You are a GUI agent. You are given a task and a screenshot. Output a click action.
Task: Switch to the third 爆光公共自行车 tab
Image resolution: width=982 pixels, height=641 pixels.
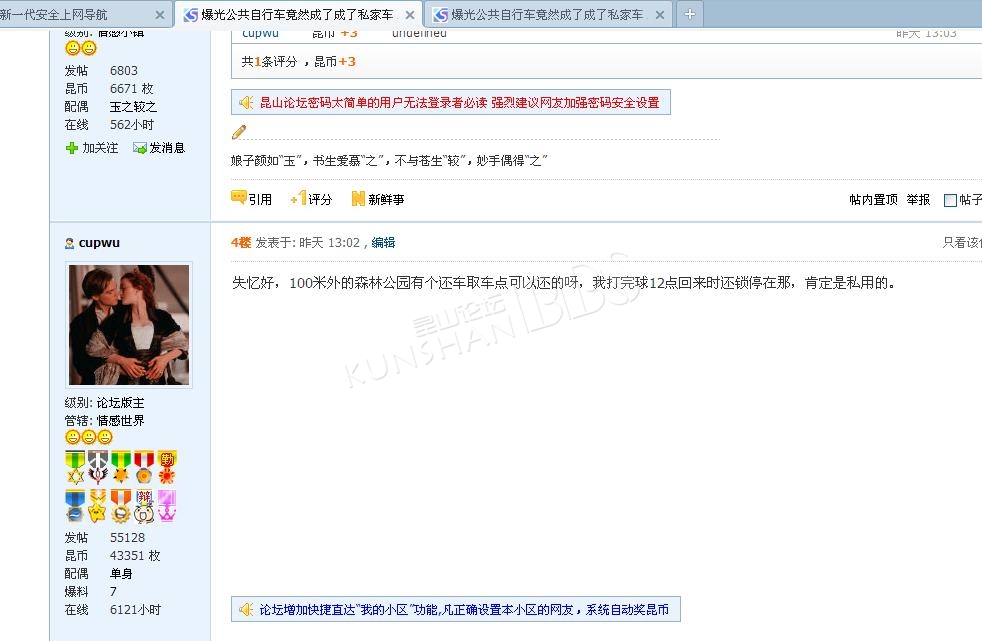click(547, 15)
